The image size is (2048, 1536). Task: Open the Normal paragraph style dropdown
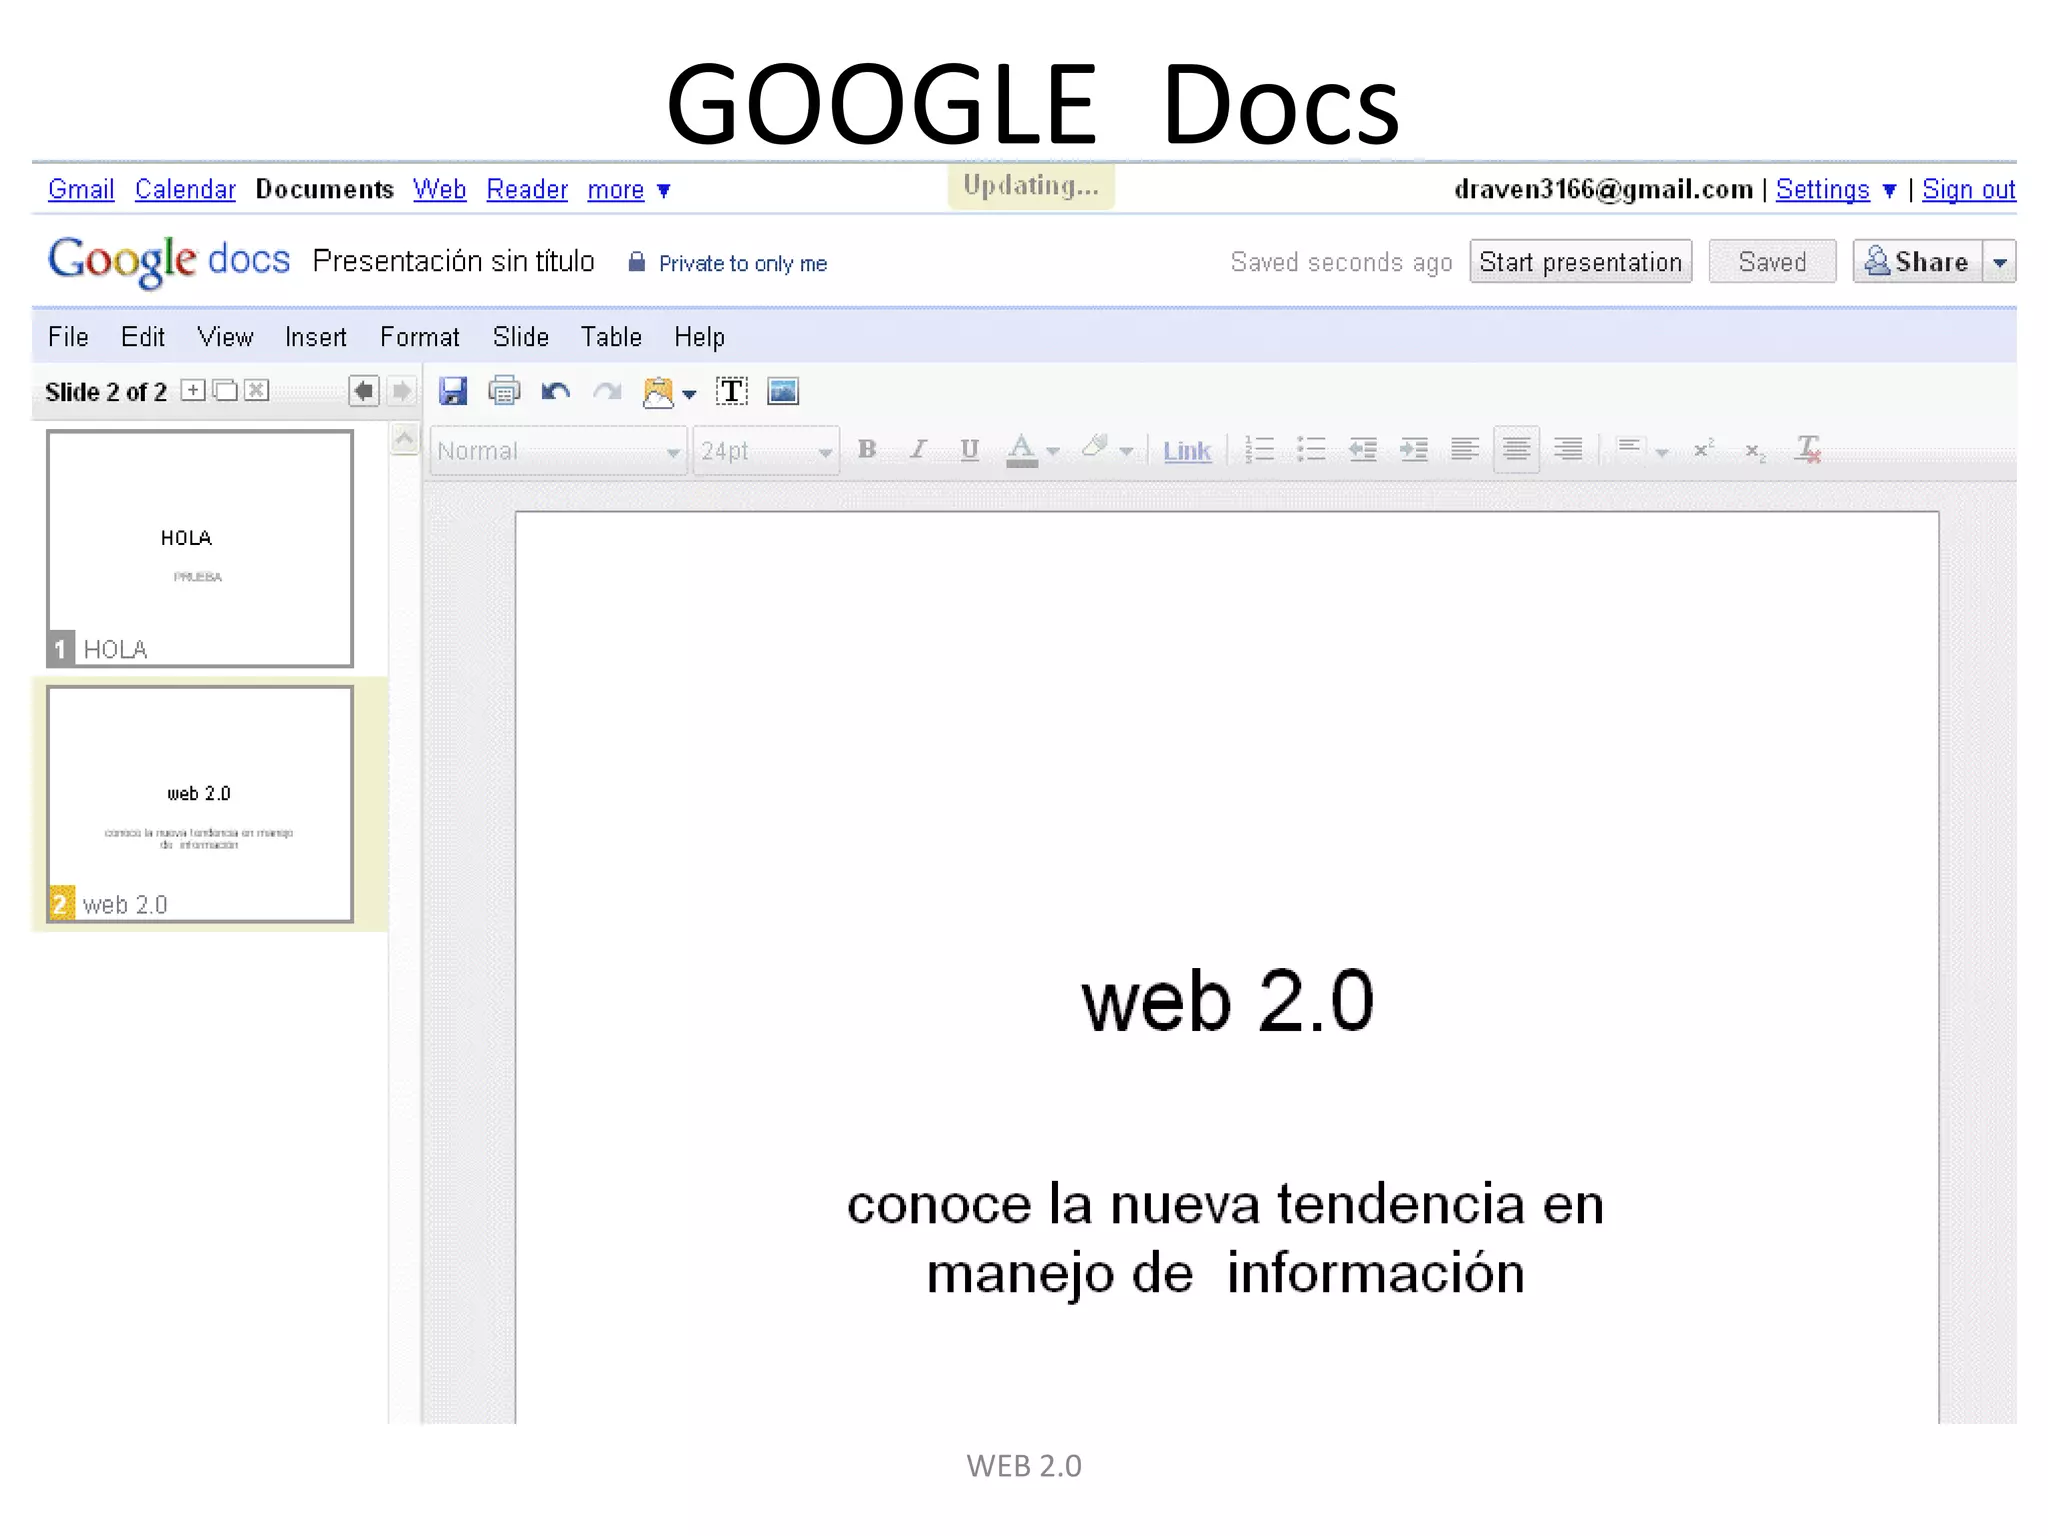(558, 451)
